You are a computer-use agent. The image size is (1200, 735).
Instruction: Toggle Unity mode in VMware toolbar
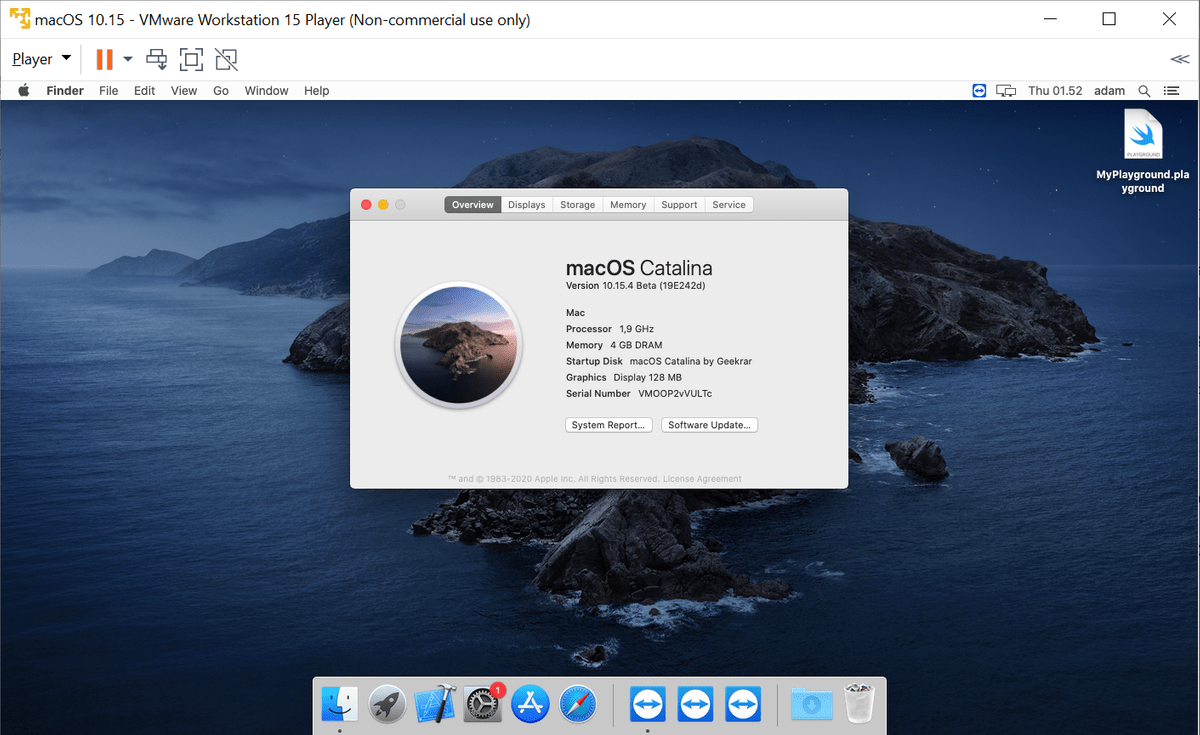226,59
